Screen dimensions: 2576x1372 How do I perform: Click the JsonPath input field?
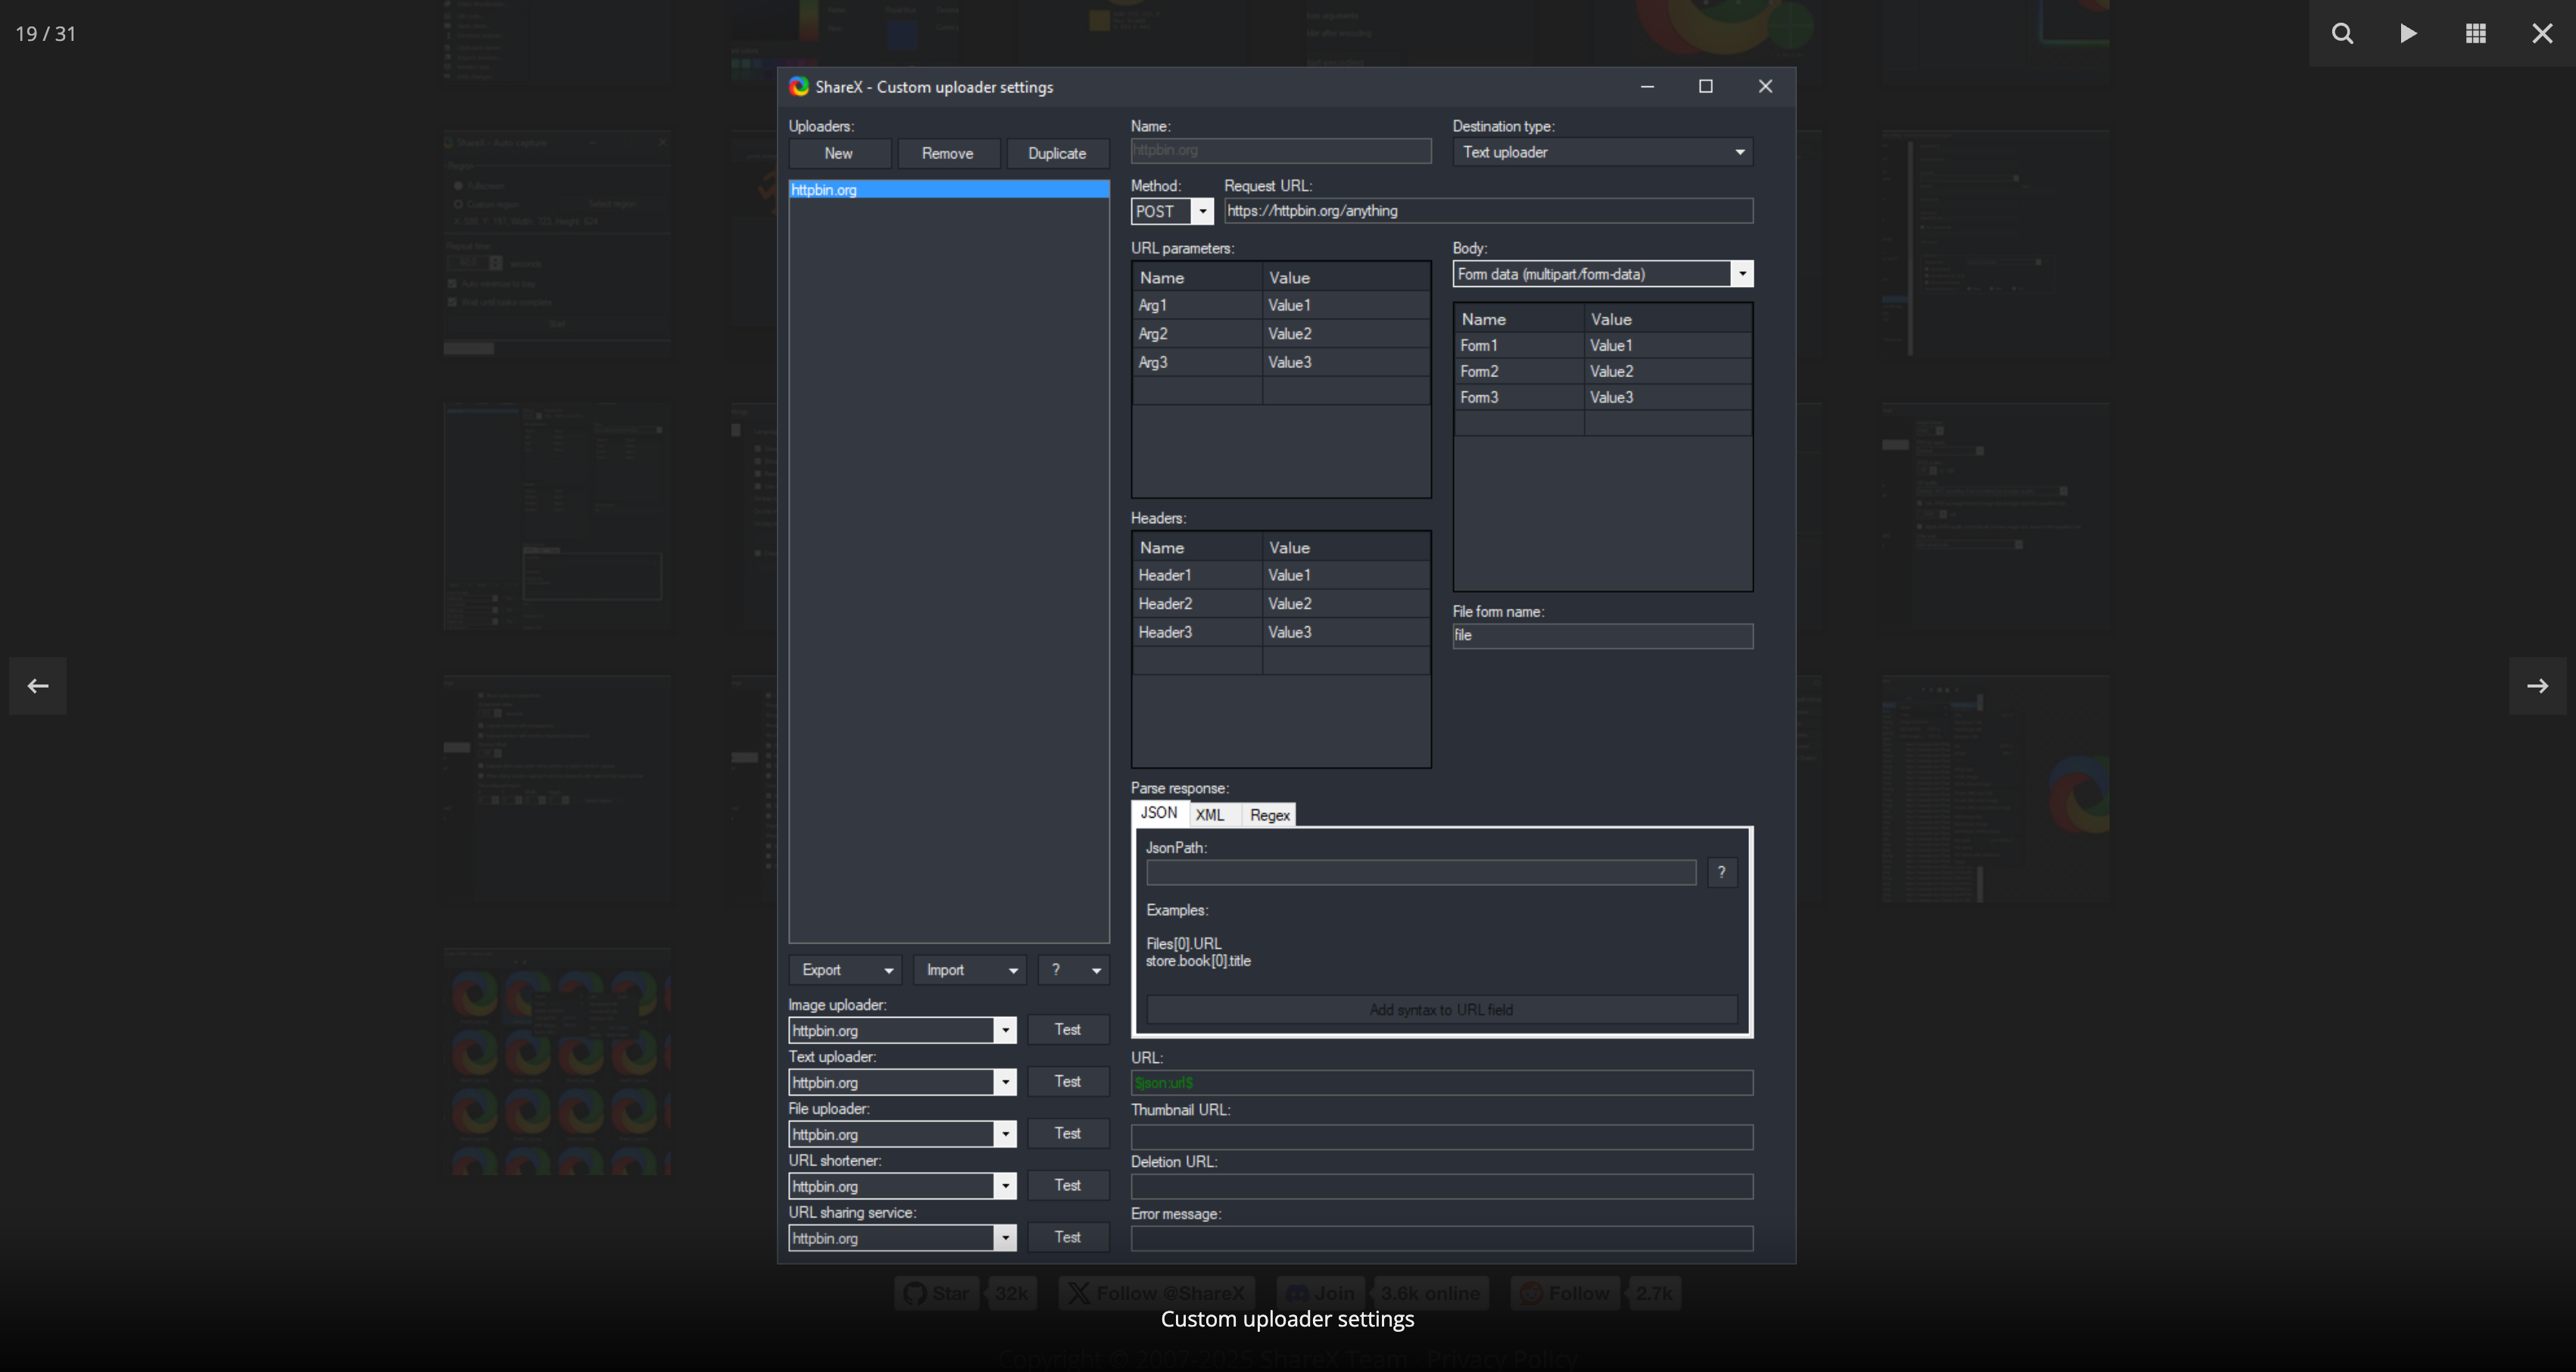(x=1421, y=873)
